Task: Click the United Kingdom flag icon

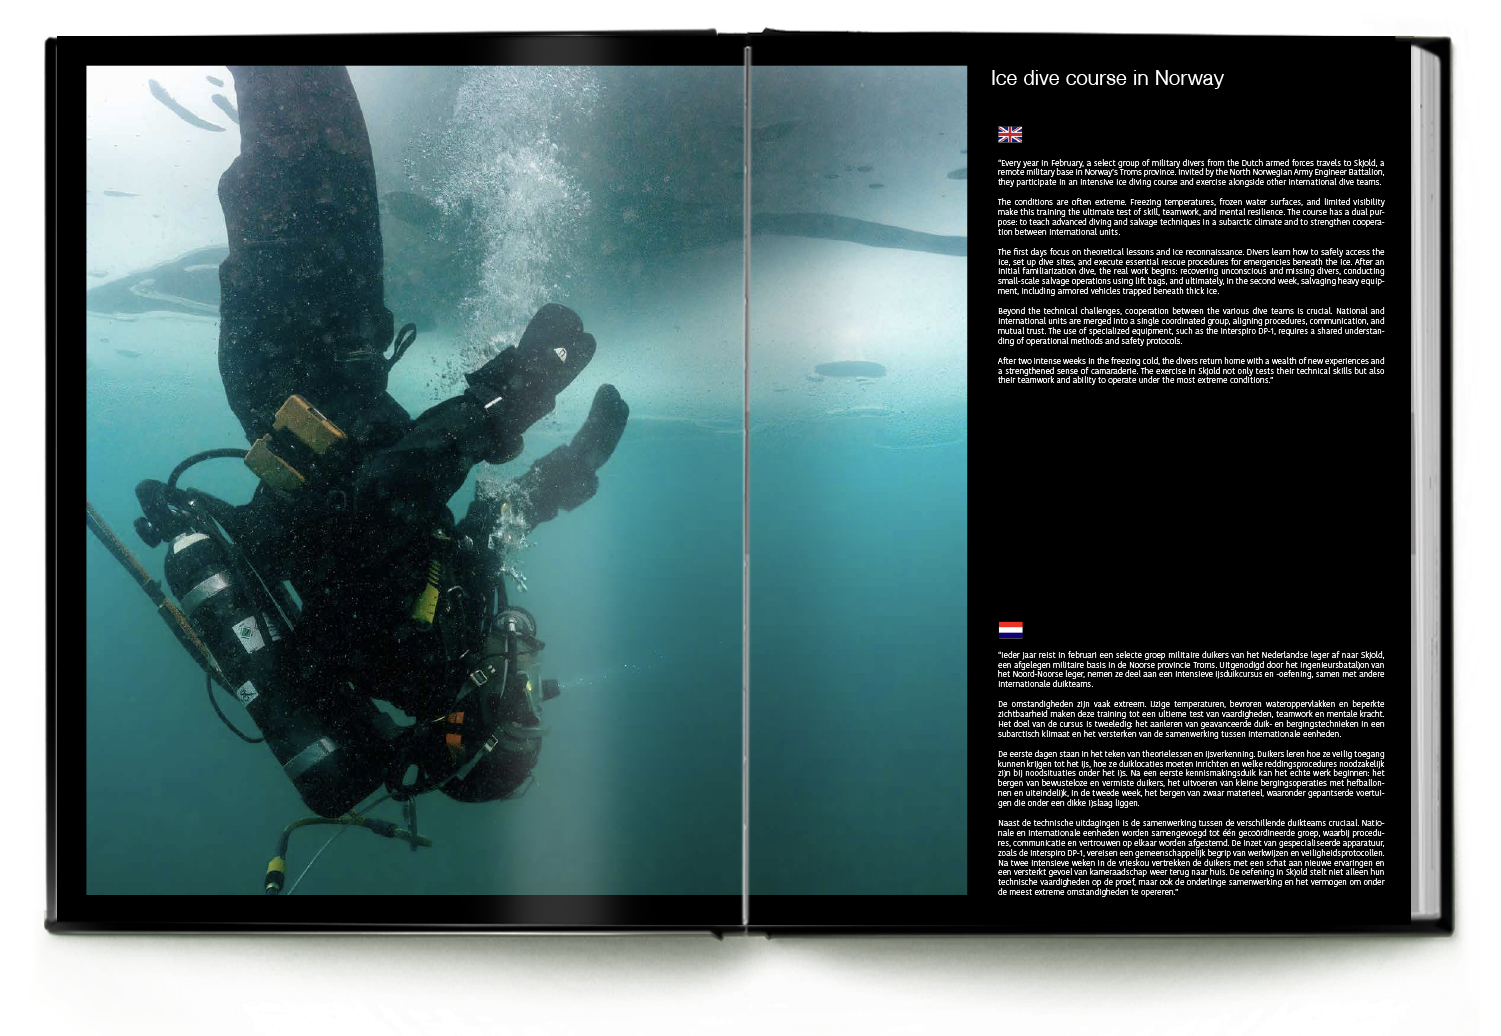Action: tap(1010, 134)
